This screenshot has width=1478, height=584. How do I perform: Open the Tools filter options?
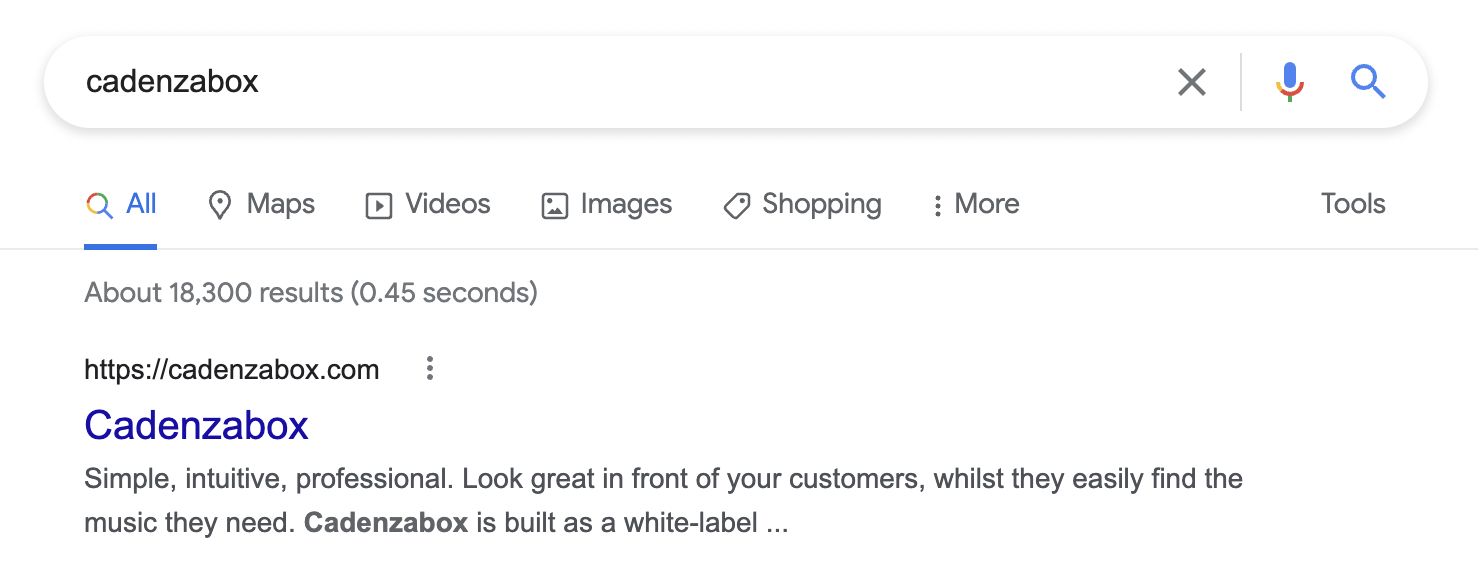(1352, 204)
